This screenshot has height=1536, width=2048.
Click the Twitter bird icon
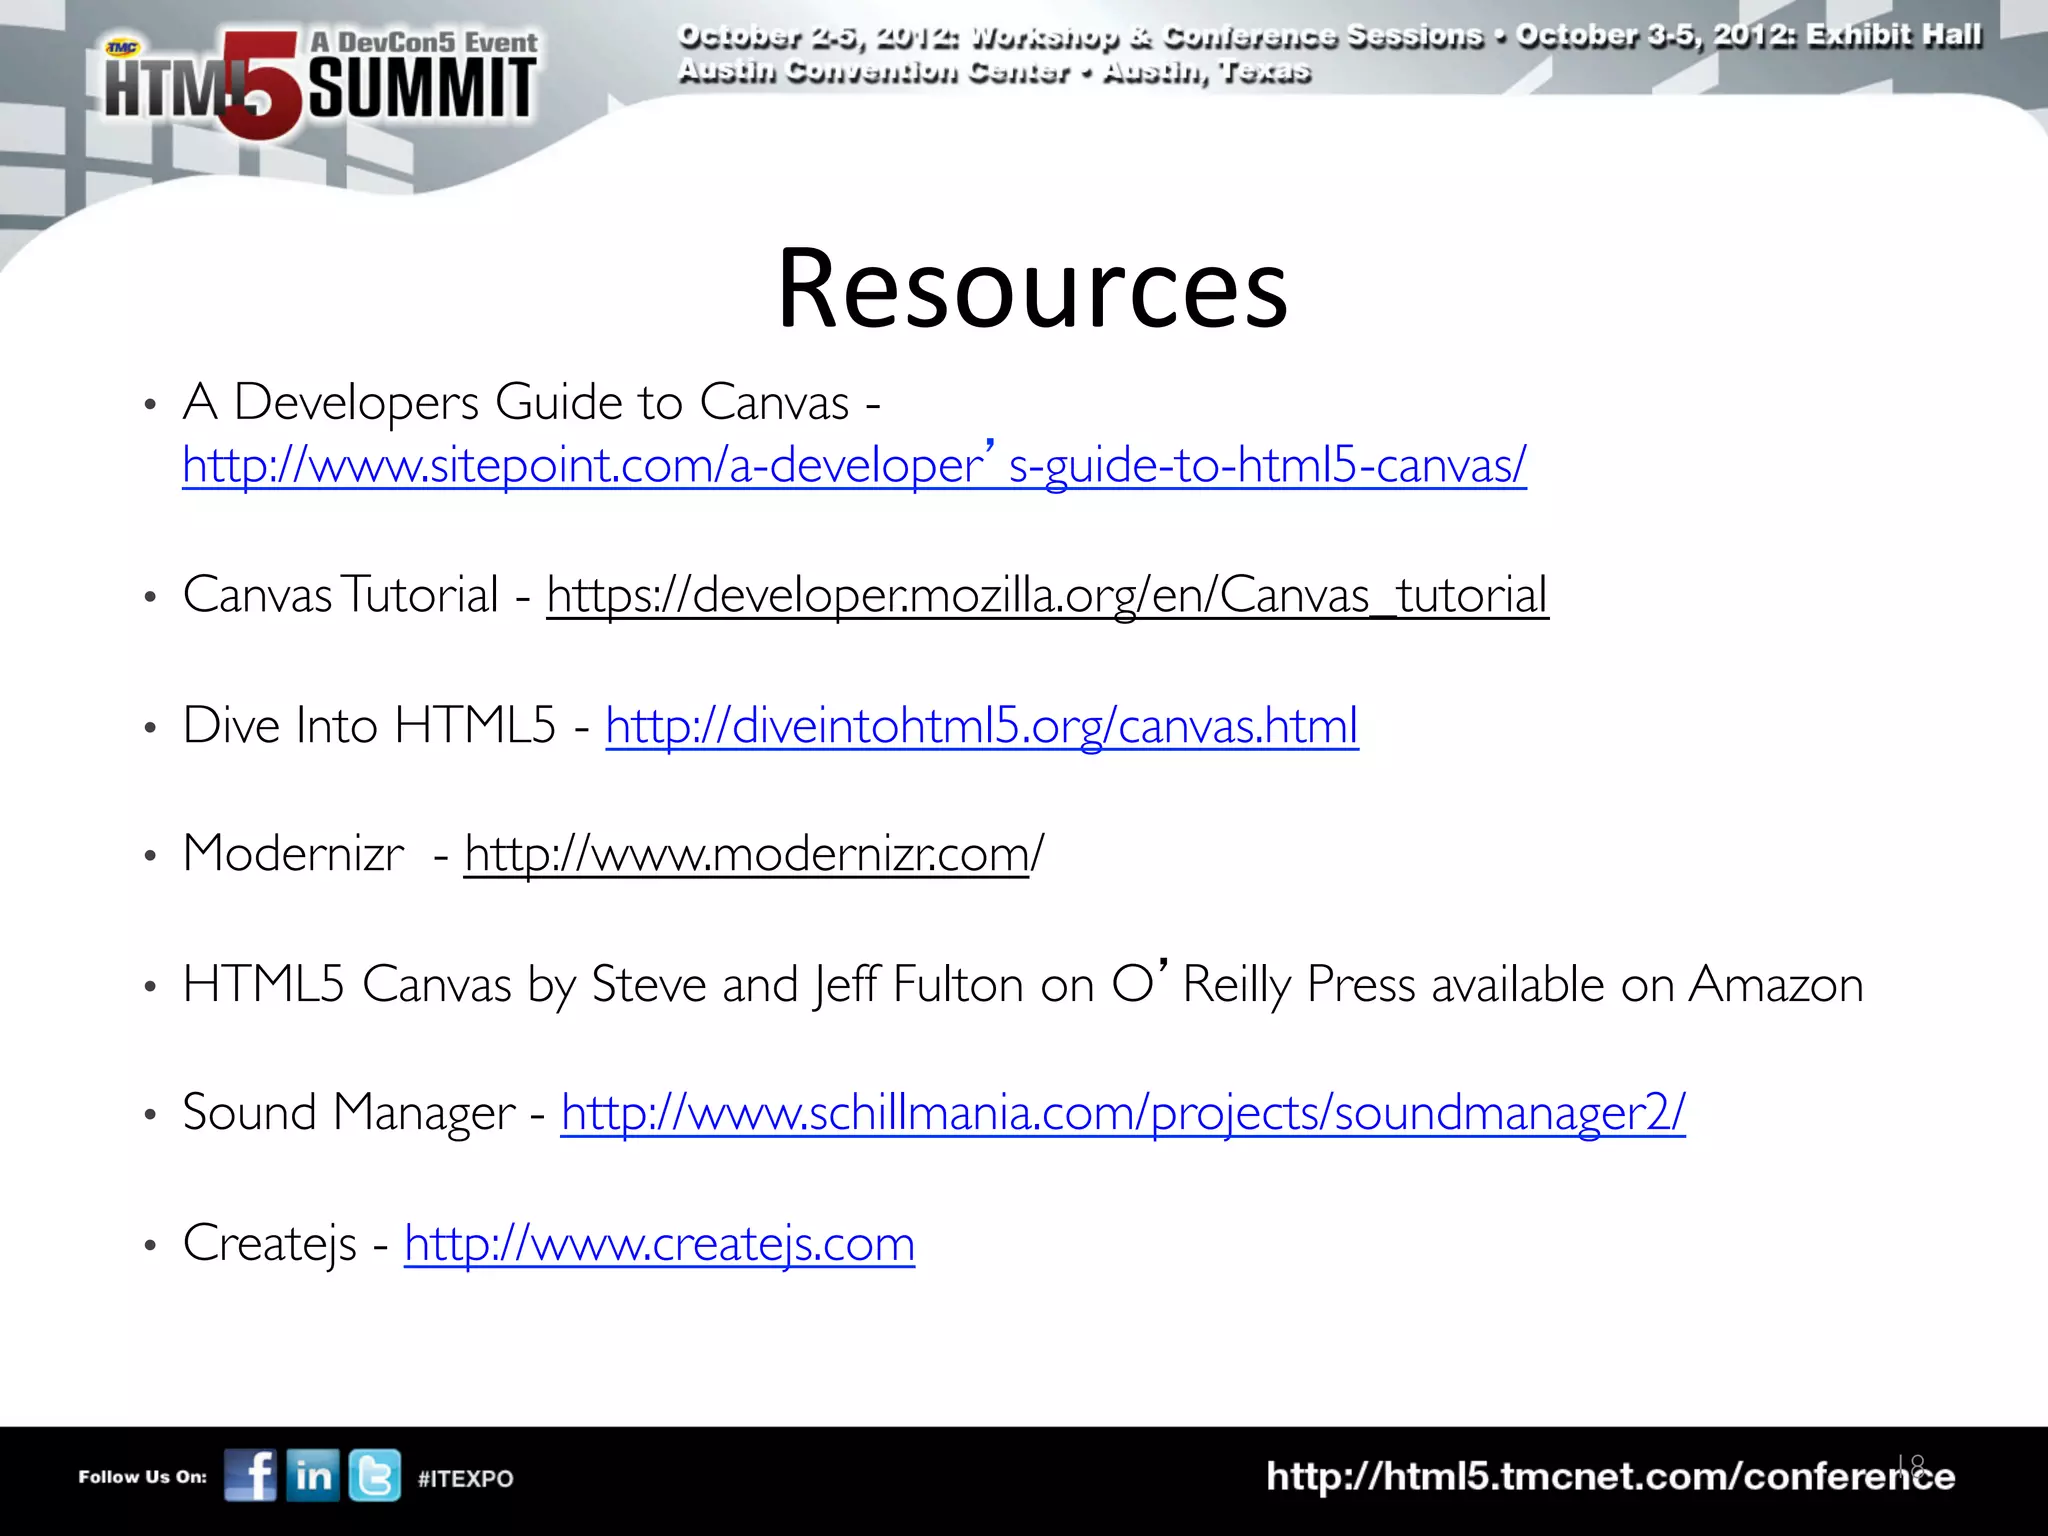(375, 1475)
